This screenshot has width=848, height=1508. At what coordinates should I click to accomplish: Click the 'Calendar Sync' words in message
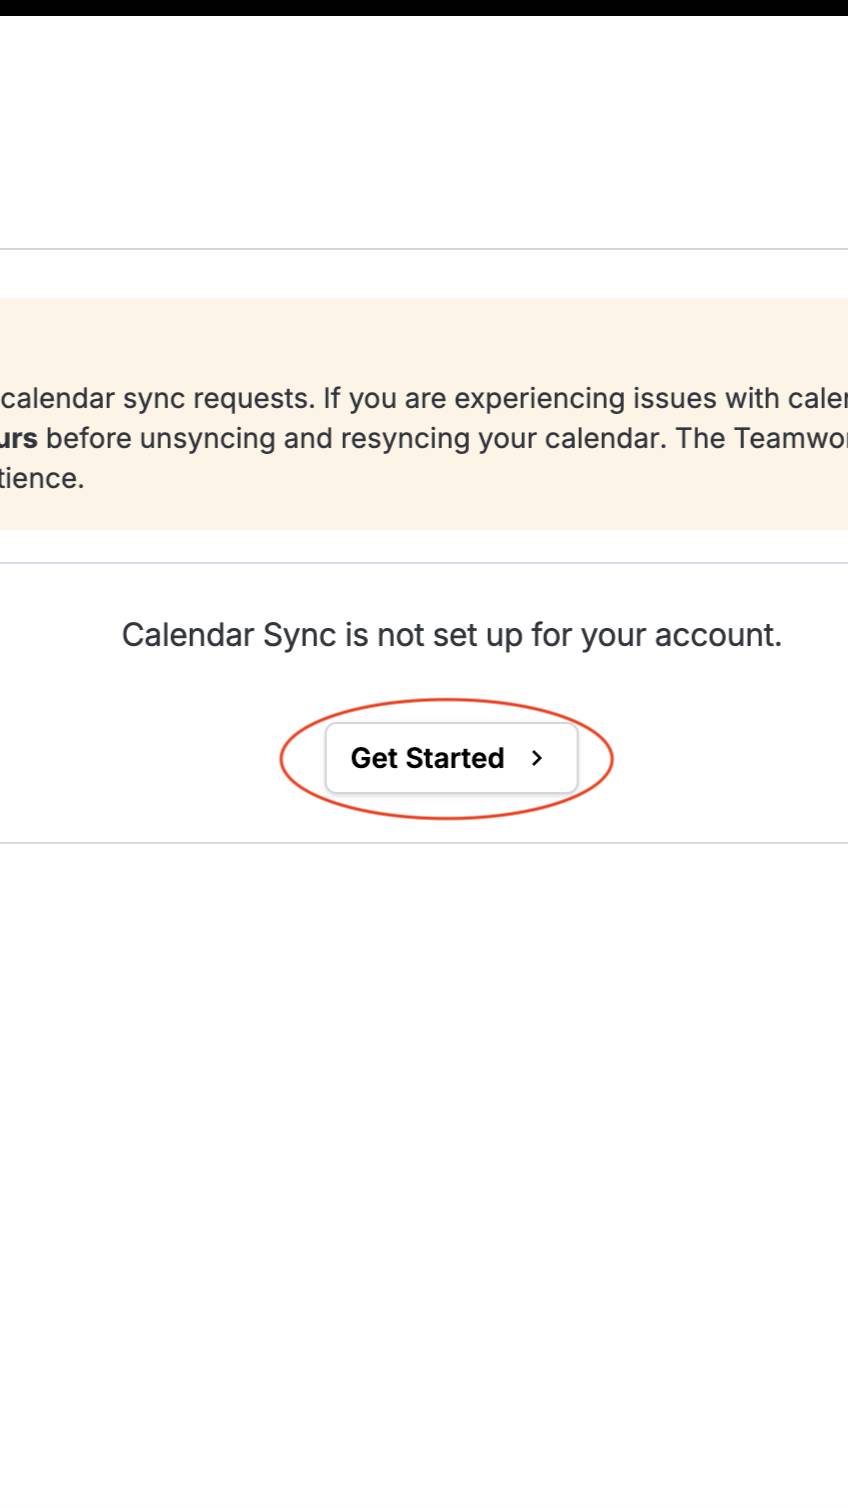(228, 635)
